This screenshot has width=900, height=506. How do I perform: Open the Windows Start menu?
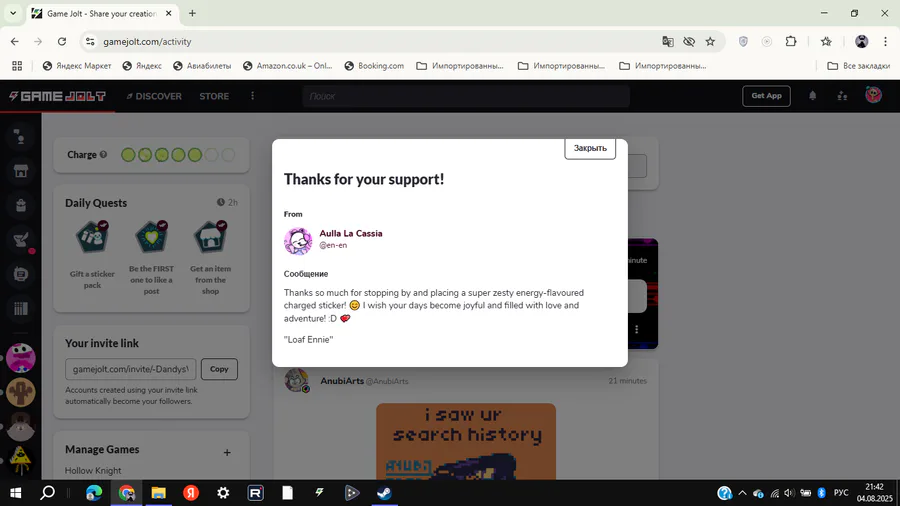click(x=15, y=493)
